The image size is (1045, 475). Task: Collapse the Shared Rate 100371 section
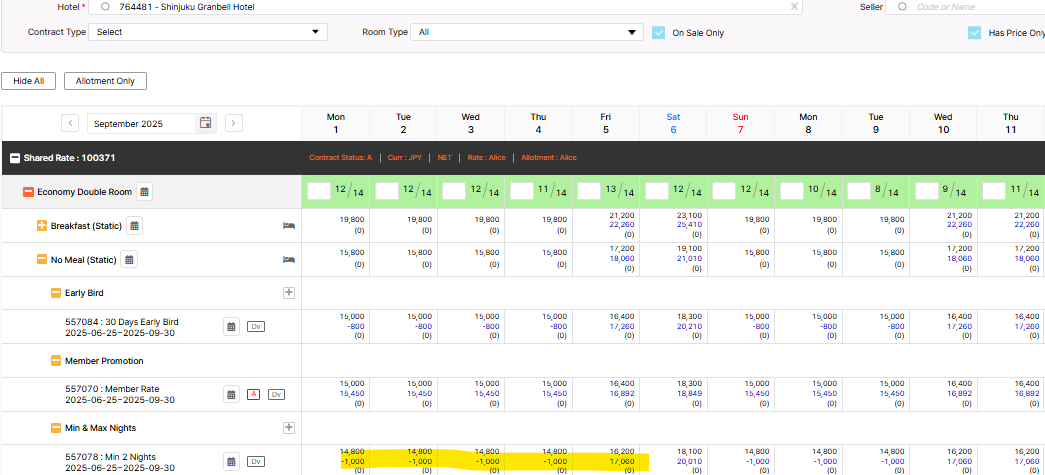(x=16, y=158)
